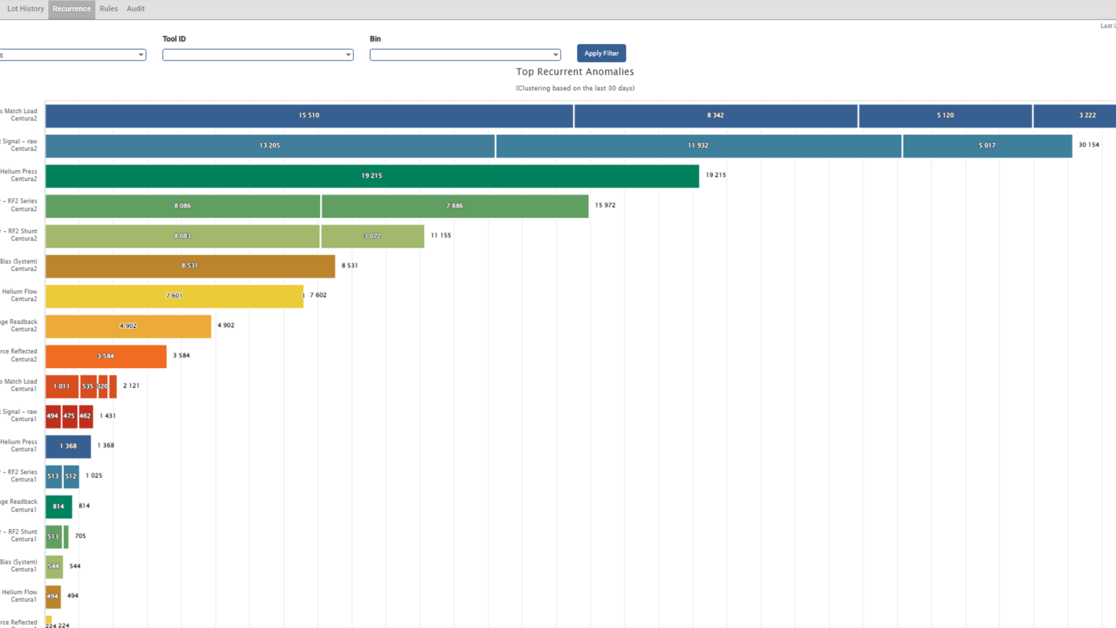Image resolution: width=1116 pixels, height=628 pixels.
Task: Click the 513 RF2 Shunt Centura1 segment
Action: point(53,537)
